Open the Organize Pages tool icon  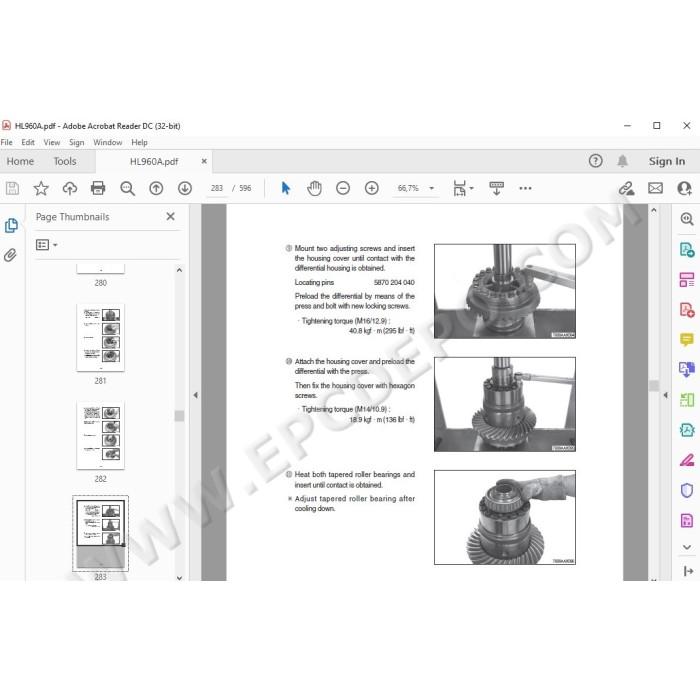pos(687,280)
